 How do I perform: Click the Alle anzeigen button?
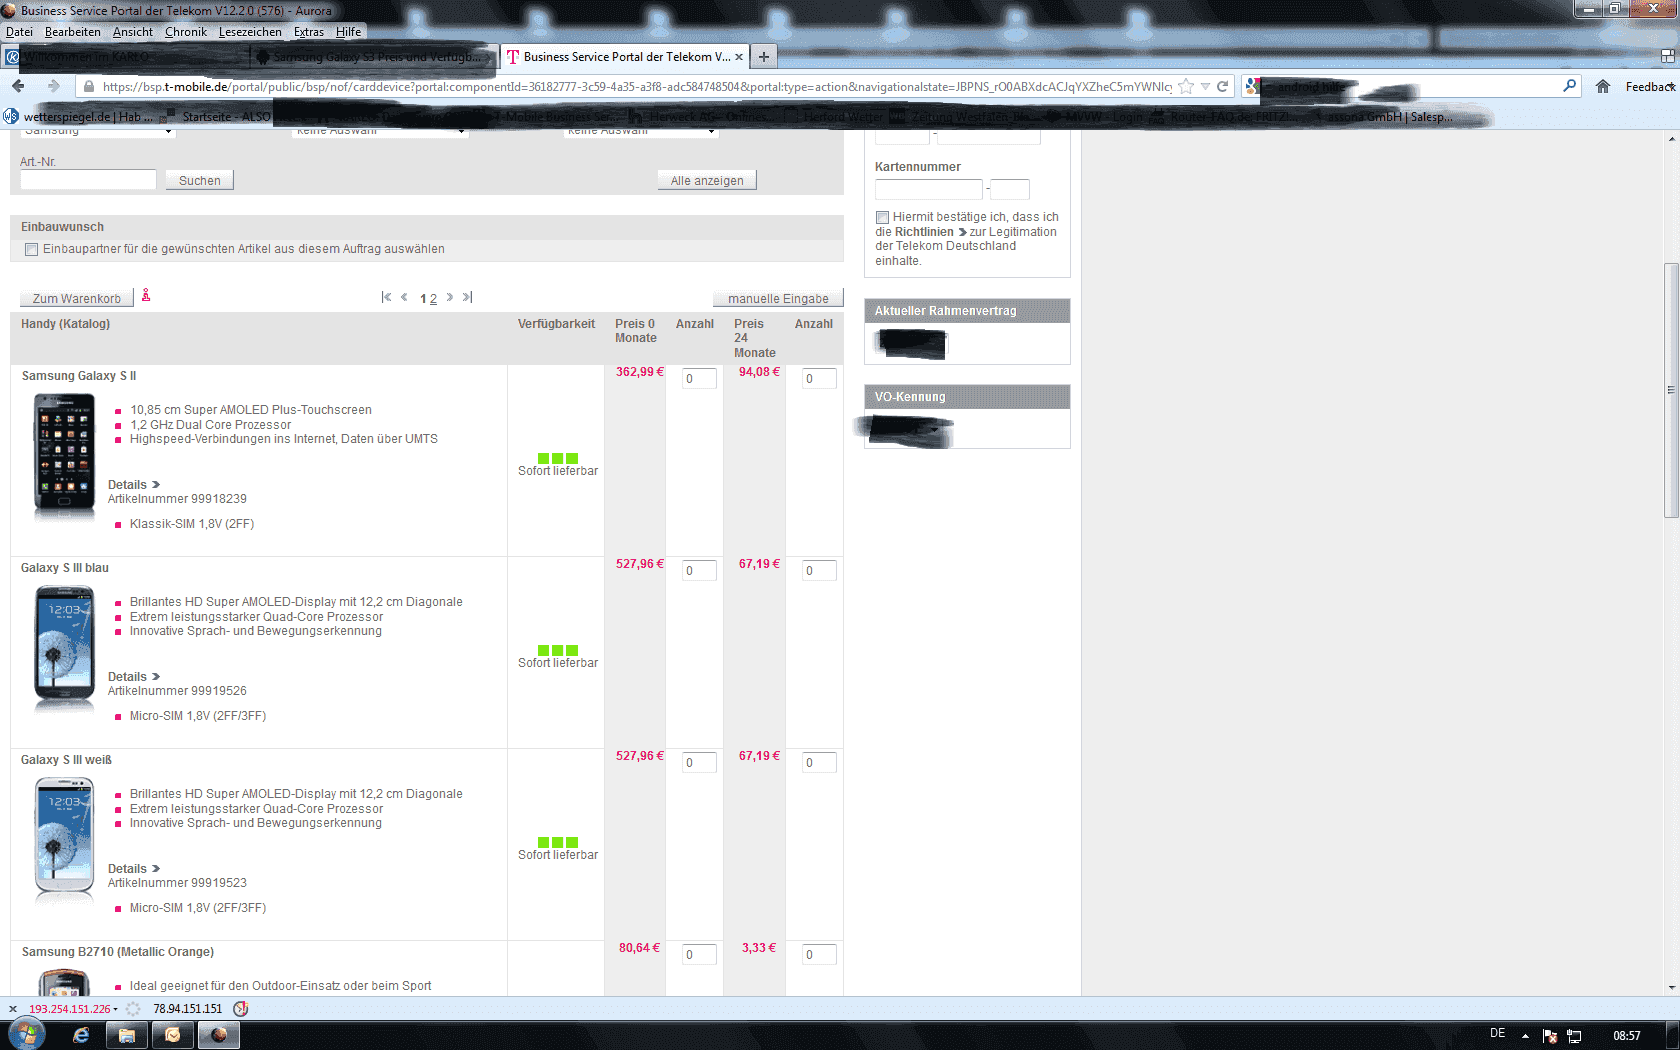[707, 180]
